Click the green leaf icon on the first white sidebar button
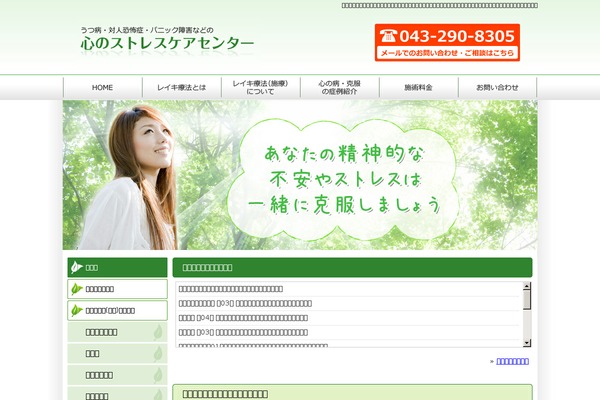 [x=77, y=289]
